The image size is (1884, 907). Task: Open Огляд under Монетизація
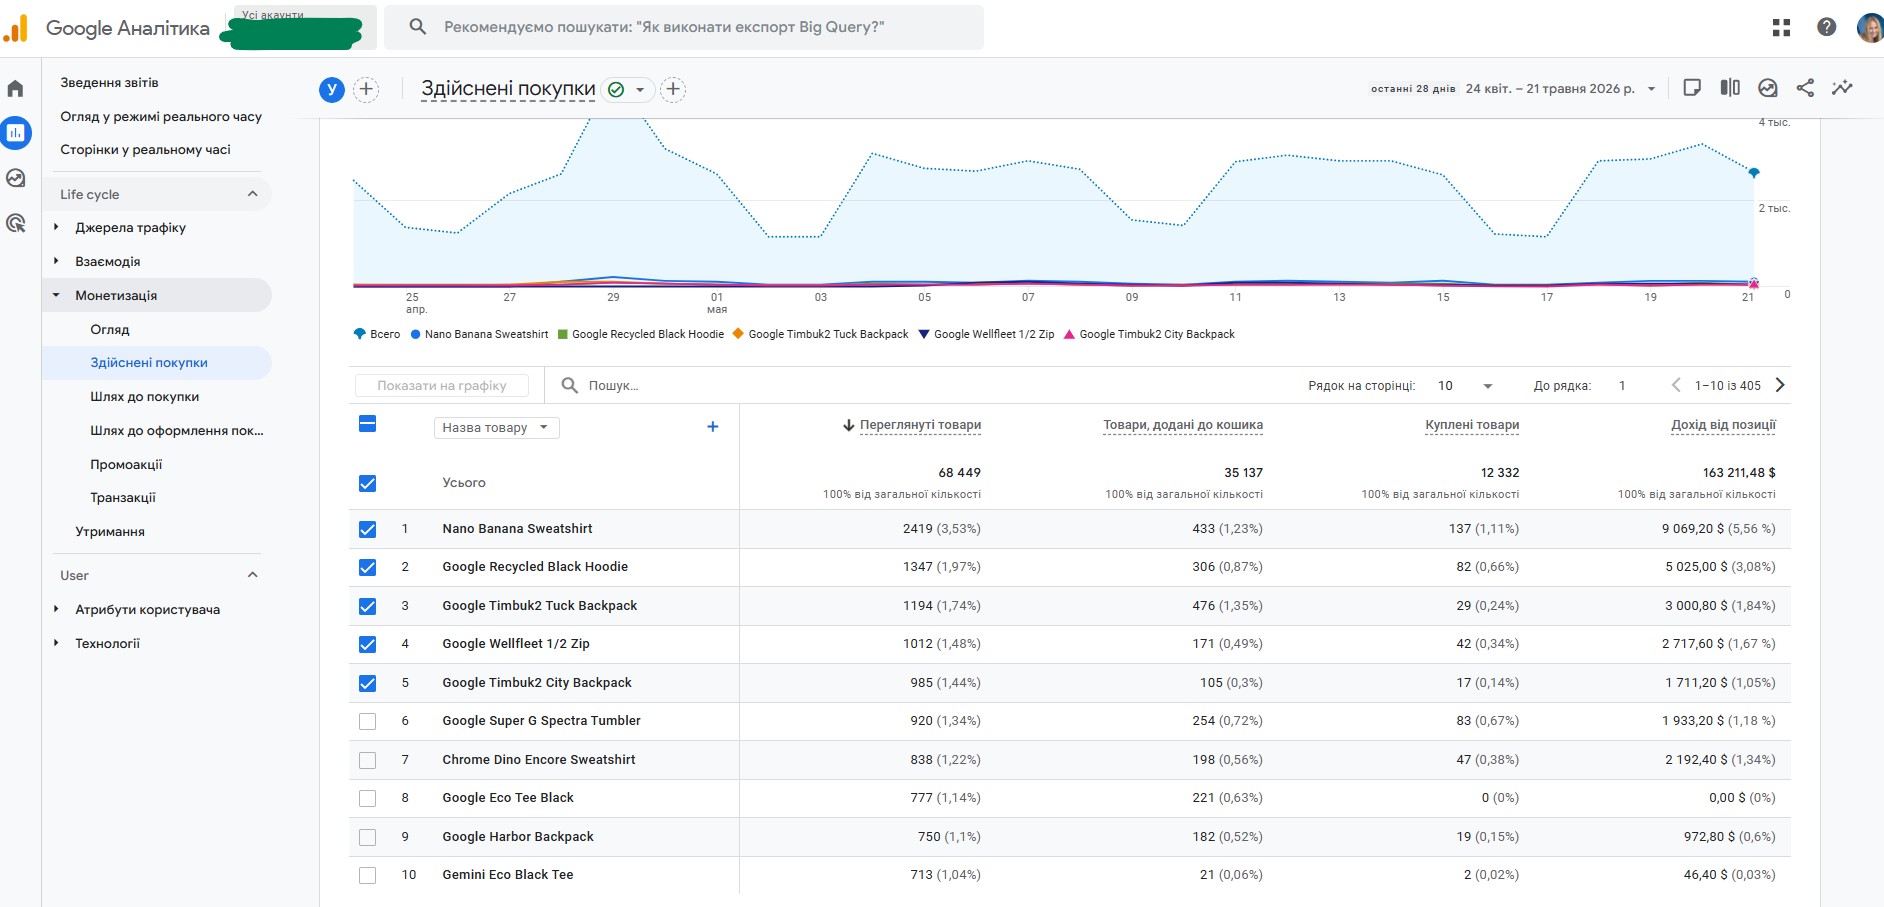(x=110, y=330)
